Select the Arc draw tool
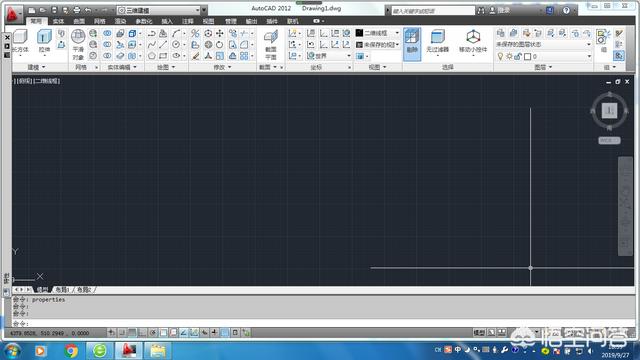640x360 pixels. tap(176, 33)
